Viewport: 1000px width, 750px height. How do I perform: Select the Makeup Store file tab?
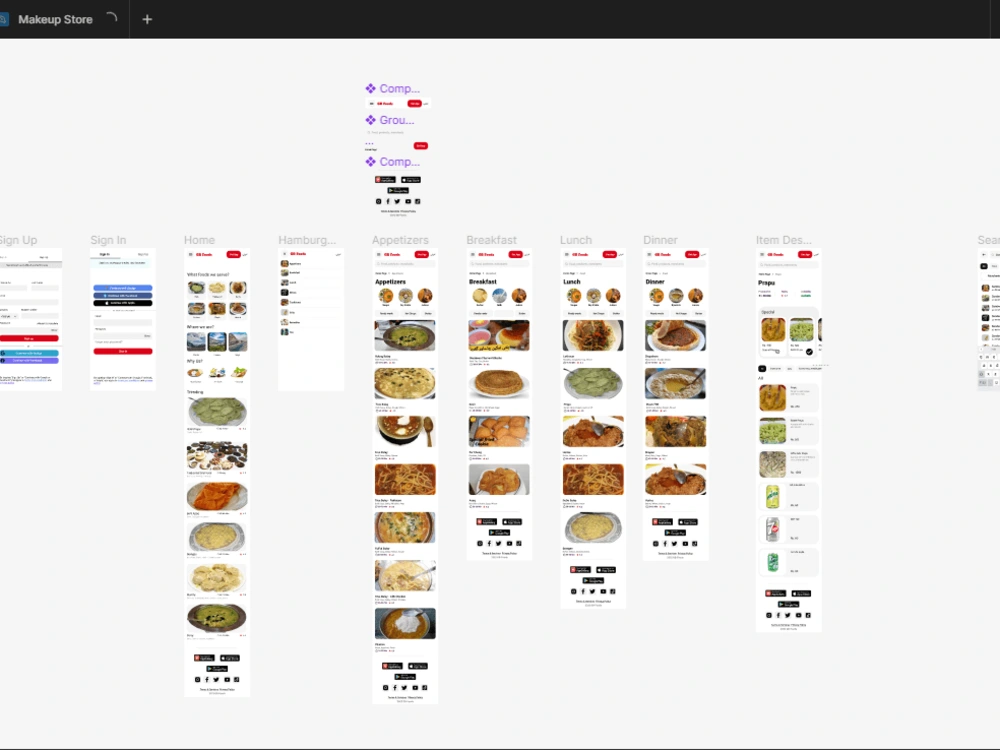[x=55, y=19]
